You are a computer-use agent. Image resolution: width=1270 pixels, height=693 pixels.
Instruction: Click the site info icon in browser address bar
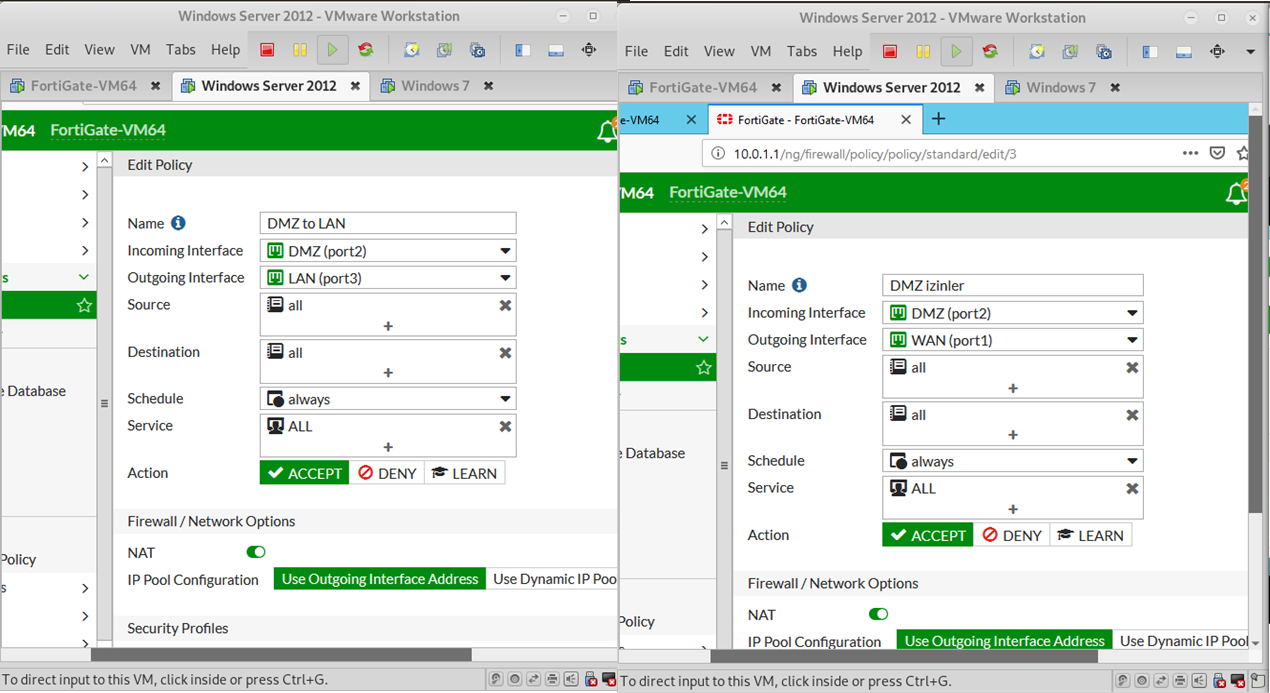(x=718, y=154)
